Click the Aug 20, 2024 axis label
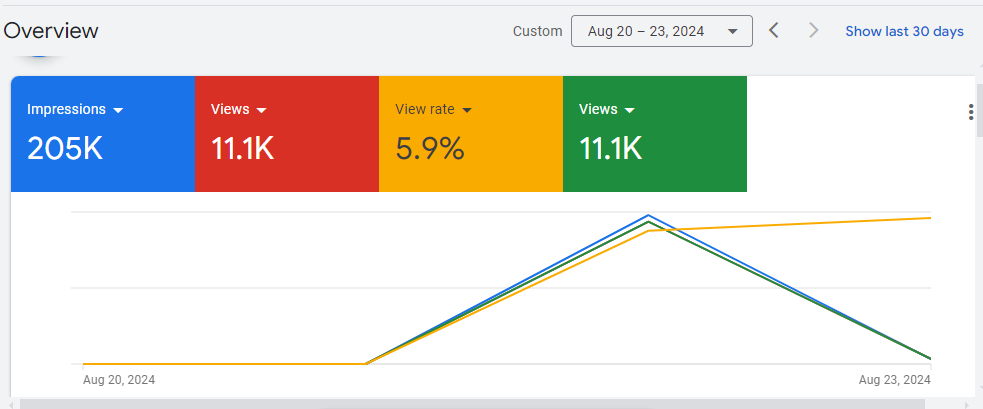Screen dimensions: 983x409 click(118, 380)
